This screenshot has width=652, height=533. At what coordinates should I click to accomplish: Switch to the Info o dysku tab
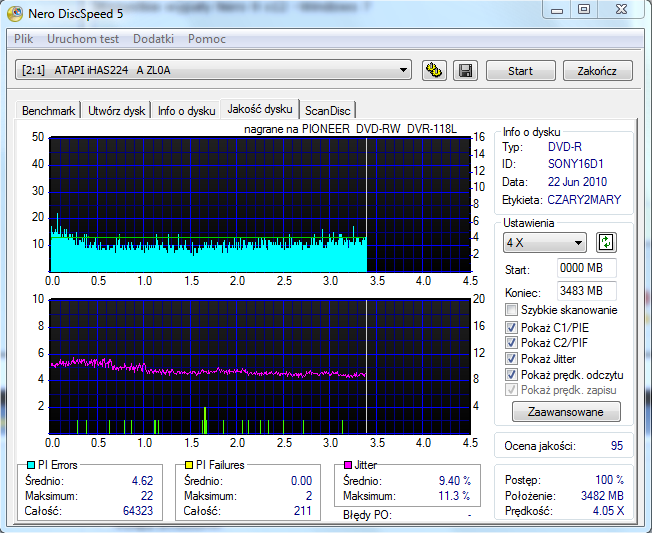186,111
